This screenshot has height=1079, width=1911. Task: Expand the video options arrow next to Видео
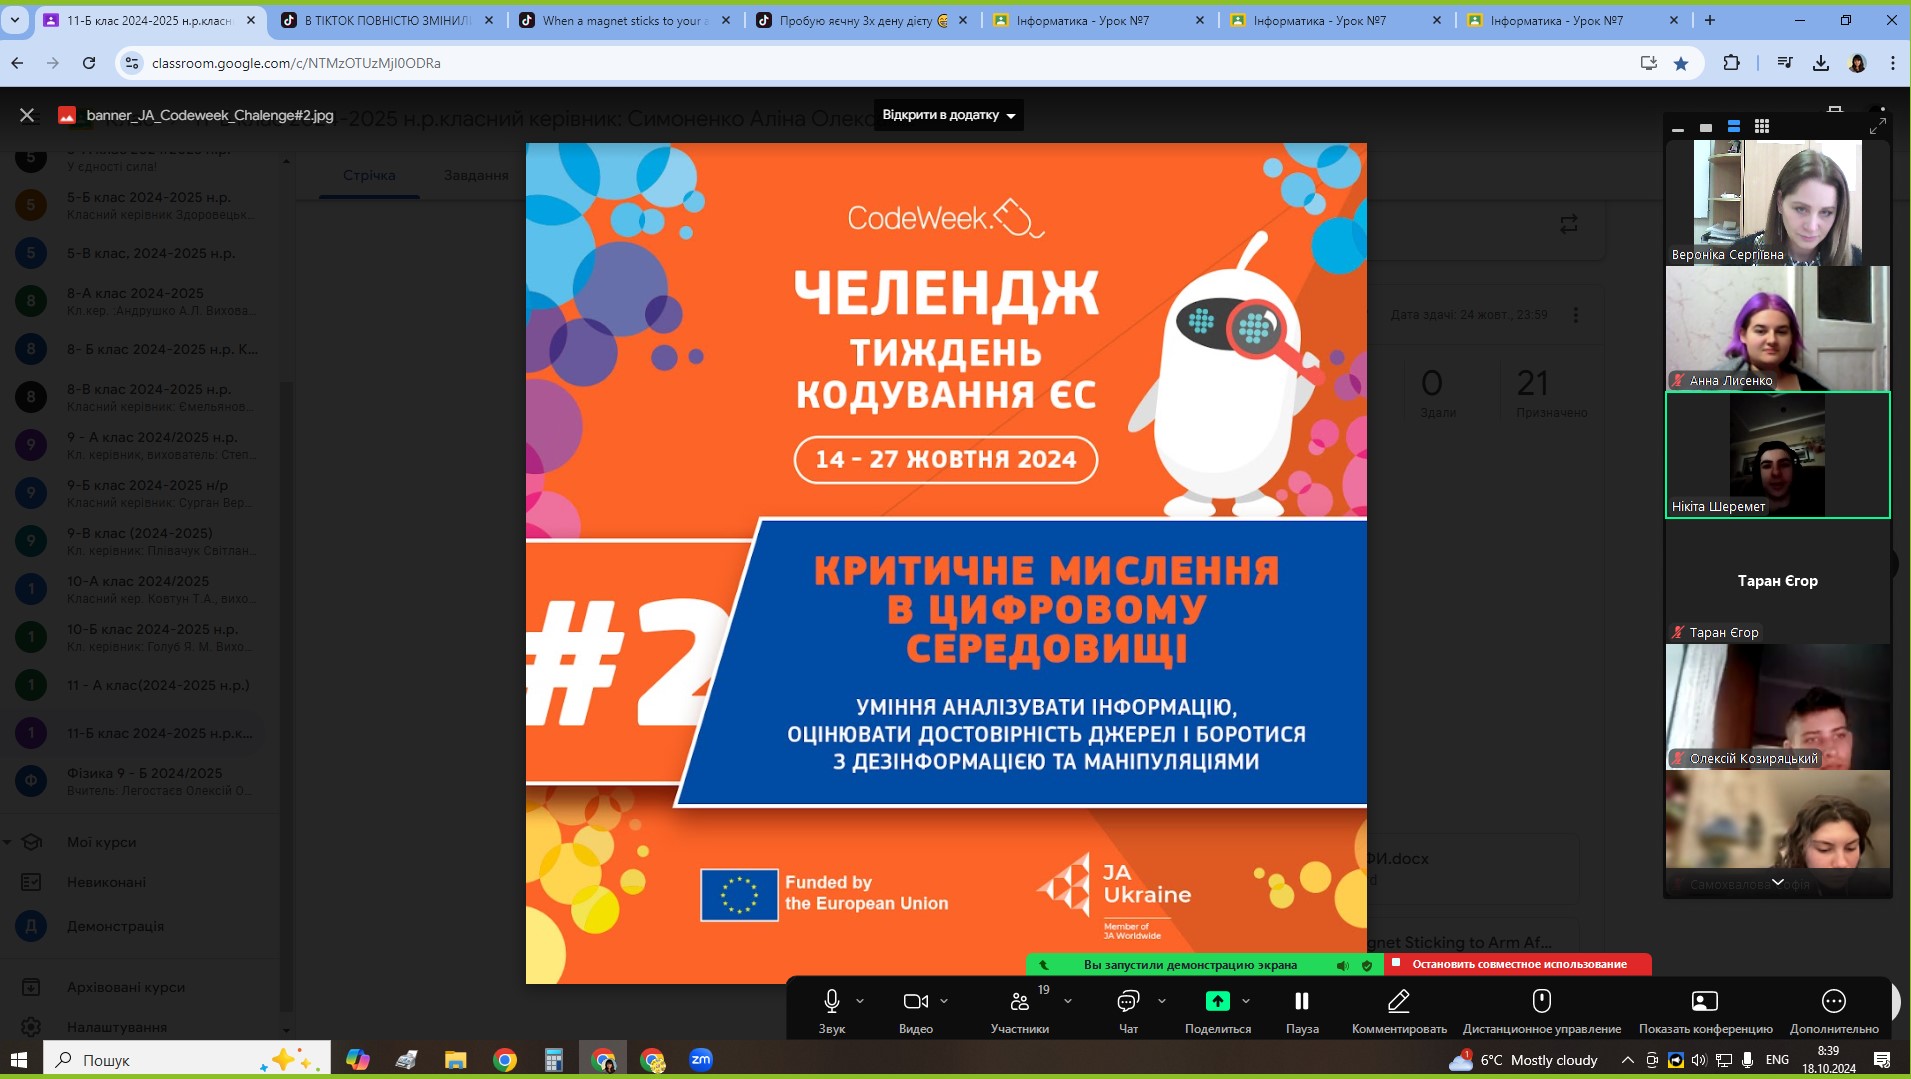click(944, 1001)
